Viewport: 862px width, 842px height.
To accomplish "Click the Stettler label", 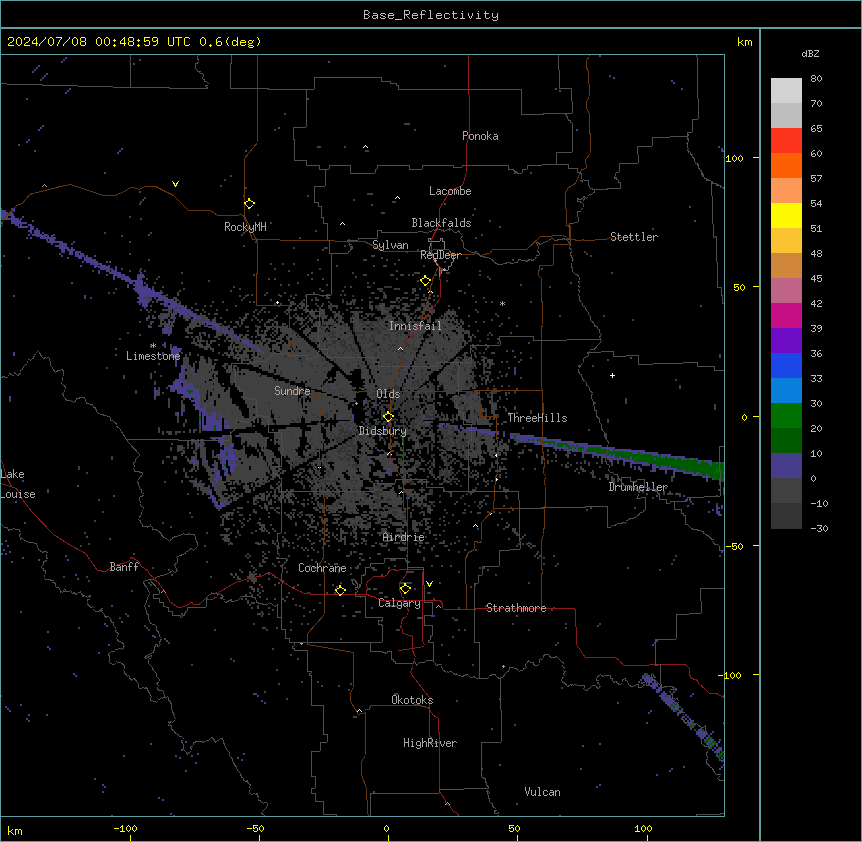I will click(x=634, y=237).
